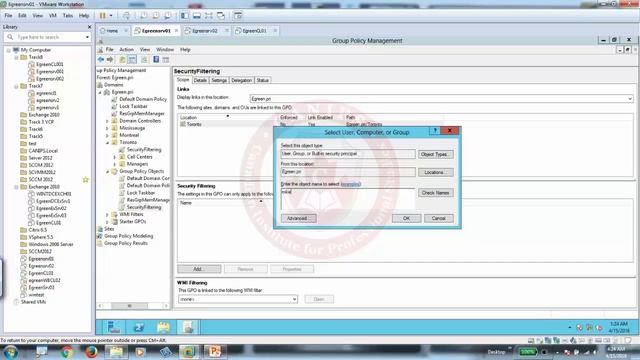Image resolution: width=640 pixels, height=360 pixels.
Task: Click the manage snapshots toolbar icon
Action: click(168, 16)
